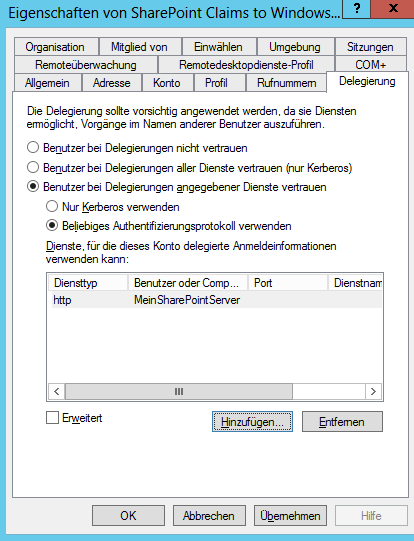This screenshot has width=414, height=541.
Task: Click the left scroll arrow of the services list
Action: coord(57,391)
